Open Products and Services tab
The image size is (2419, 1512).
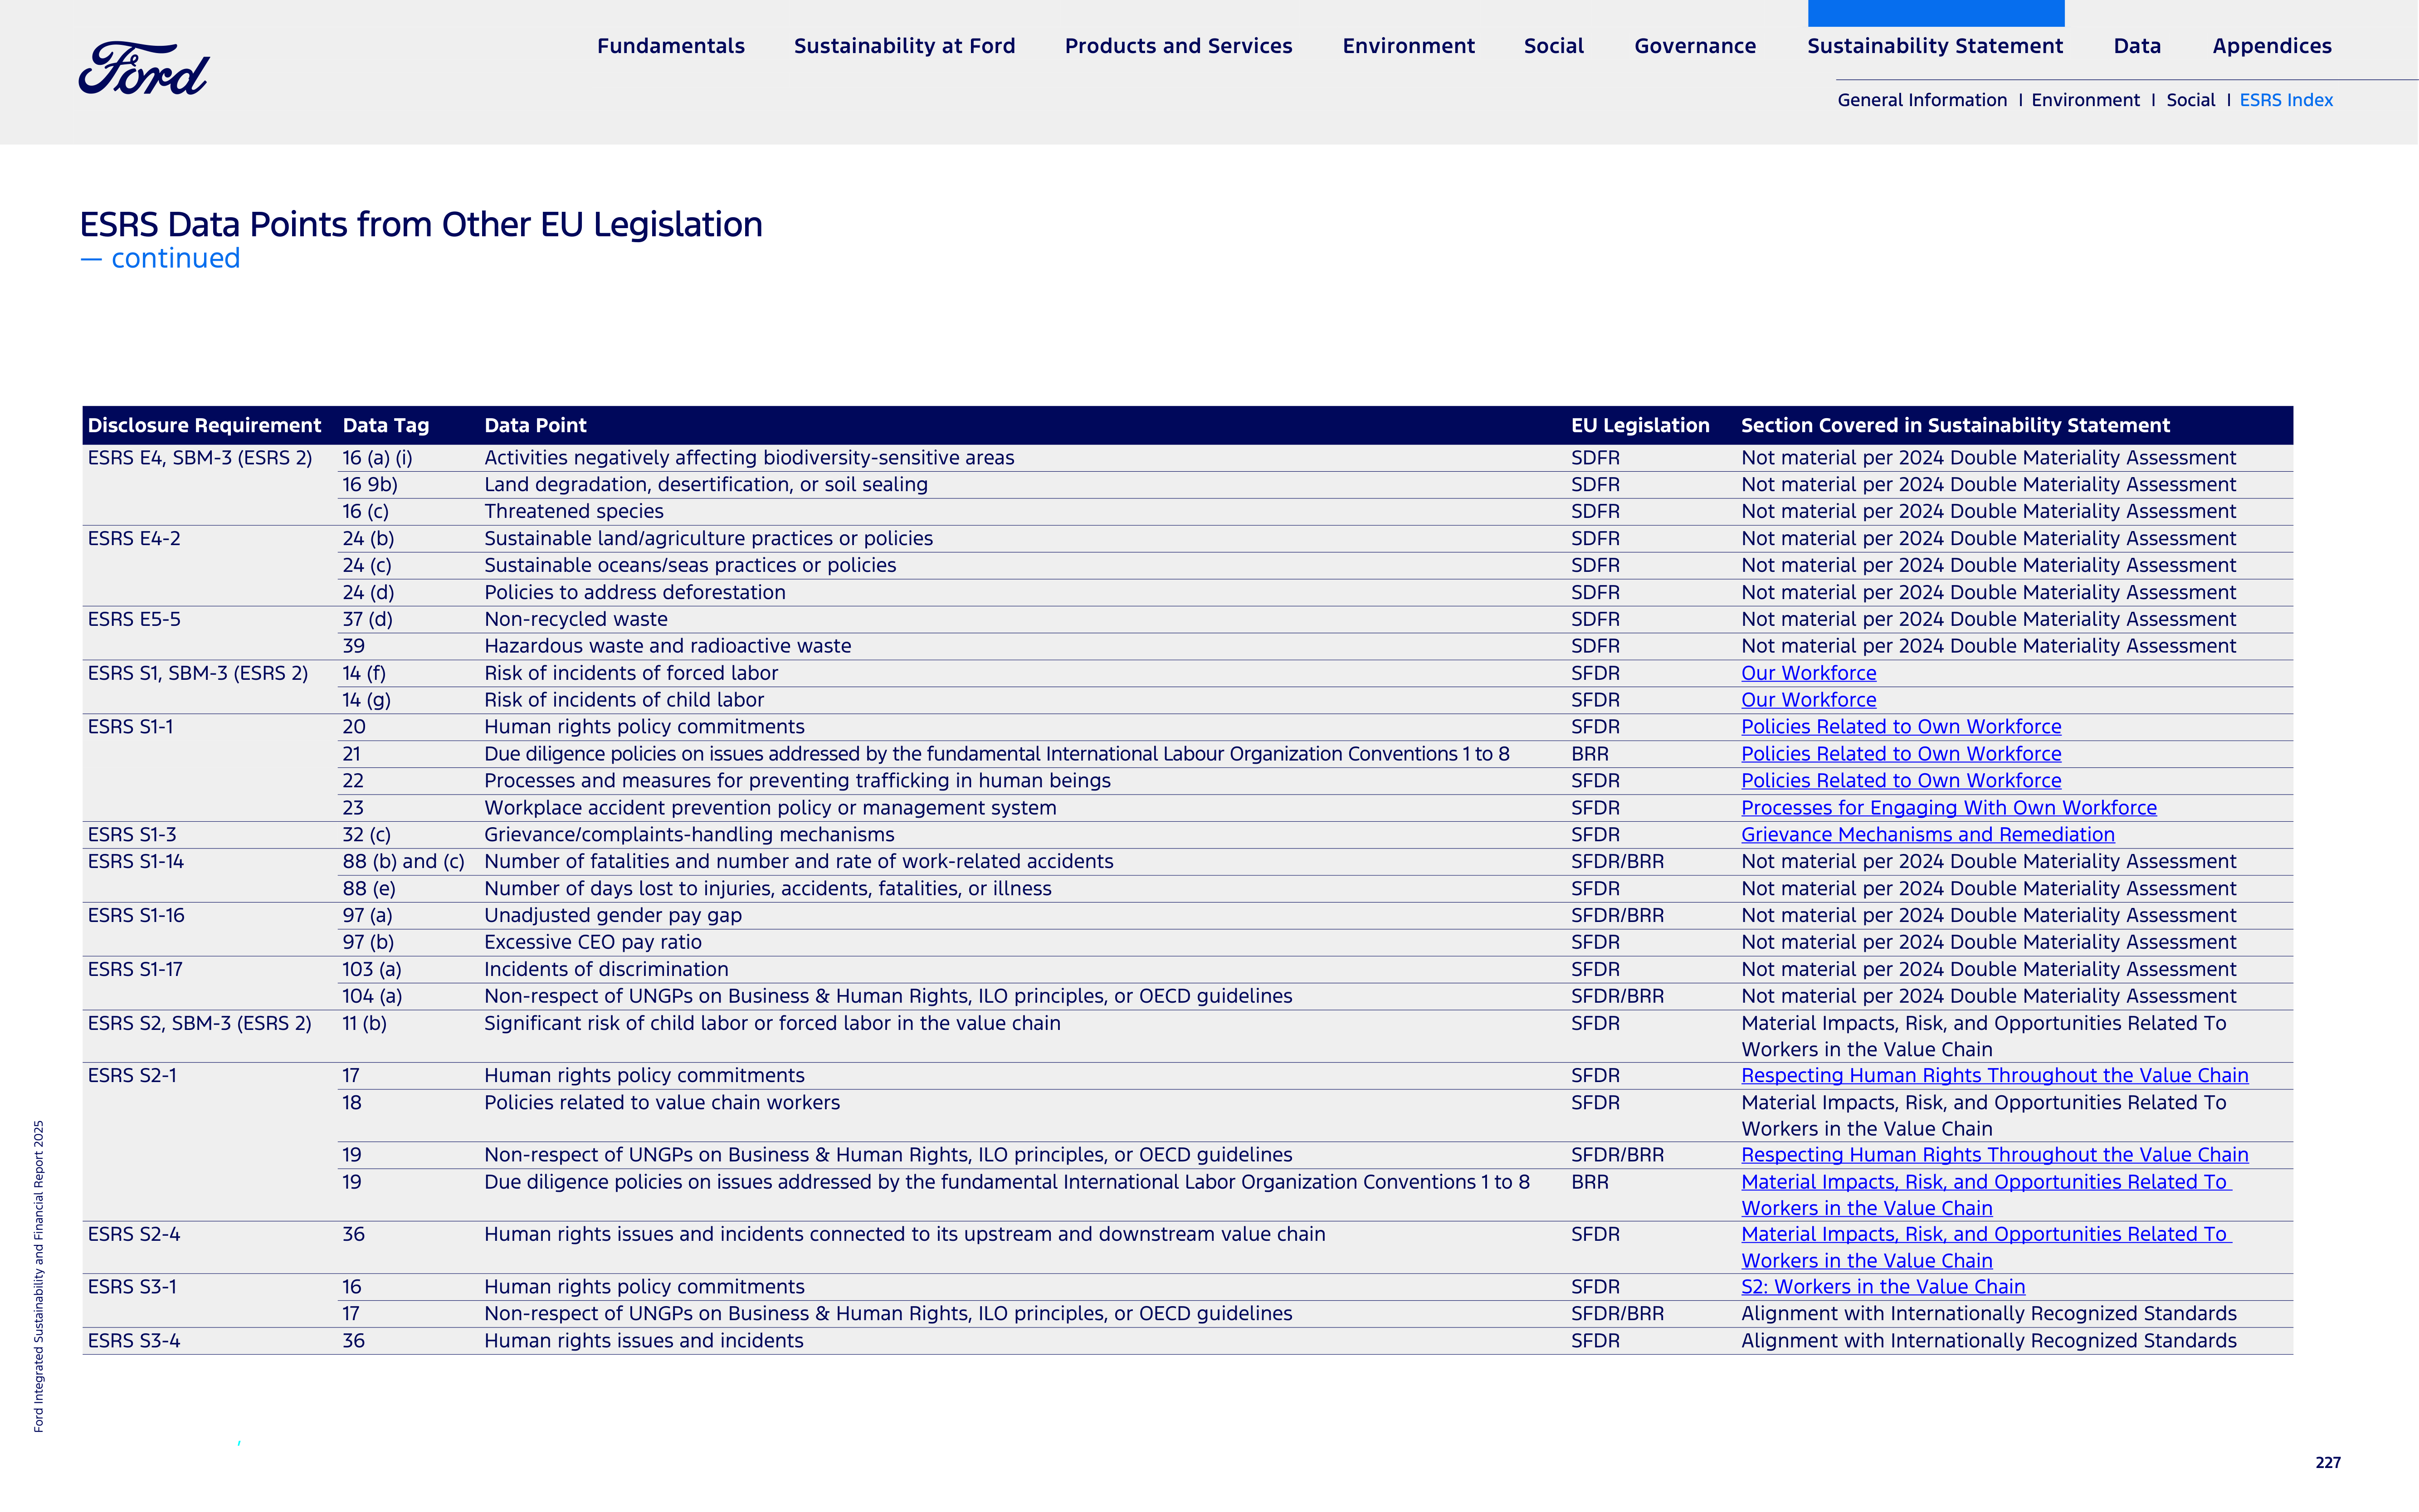point(1178,46)
